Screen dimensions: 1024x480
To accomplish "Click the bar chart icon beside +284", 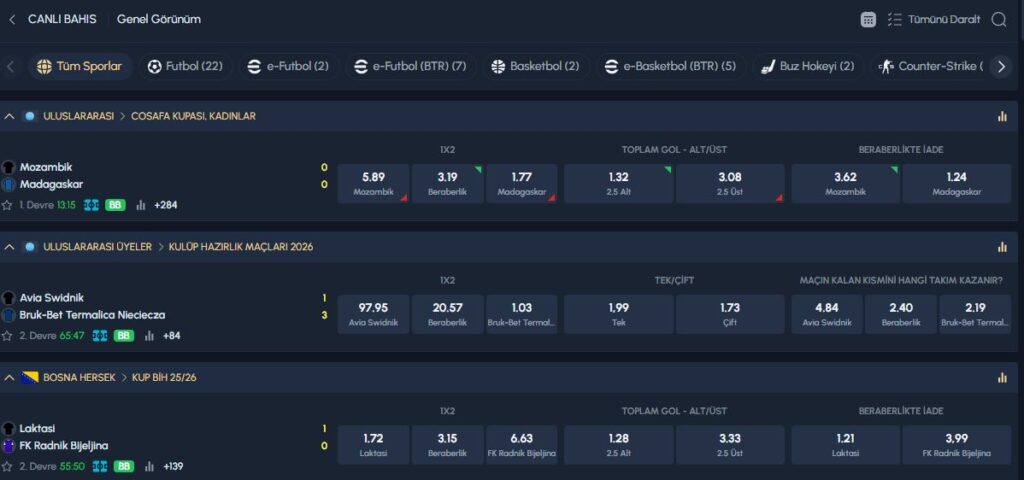I will click(140, 205).
